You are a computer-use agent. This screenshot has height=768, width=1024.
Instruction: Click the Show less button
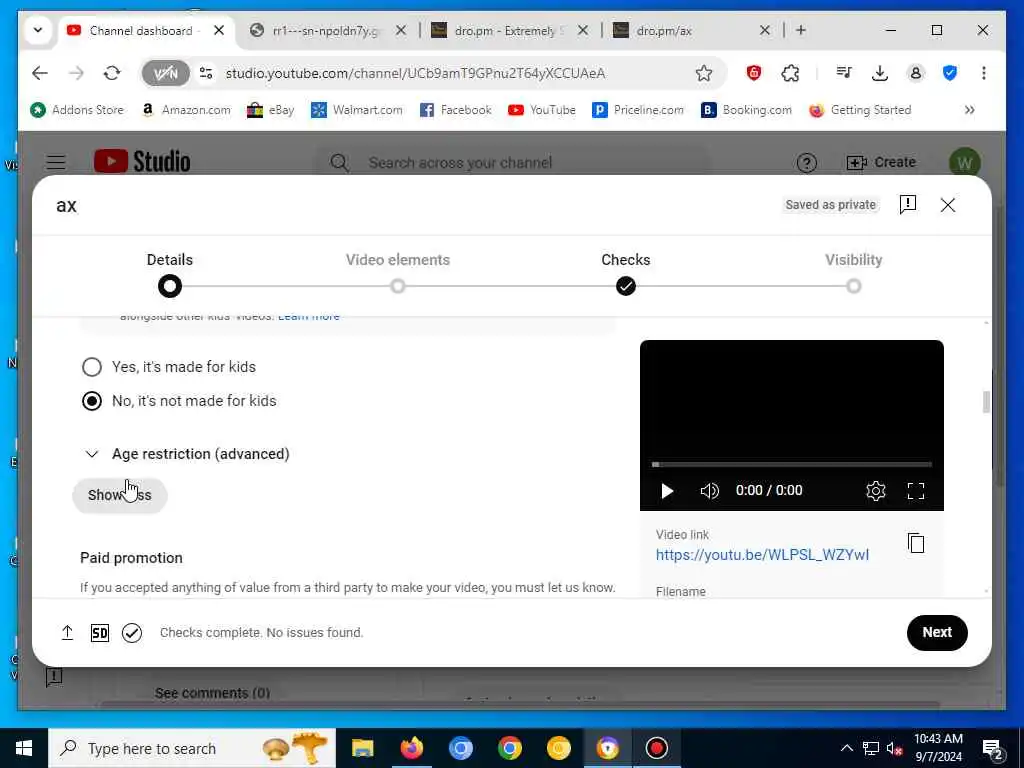pos(120,495)
